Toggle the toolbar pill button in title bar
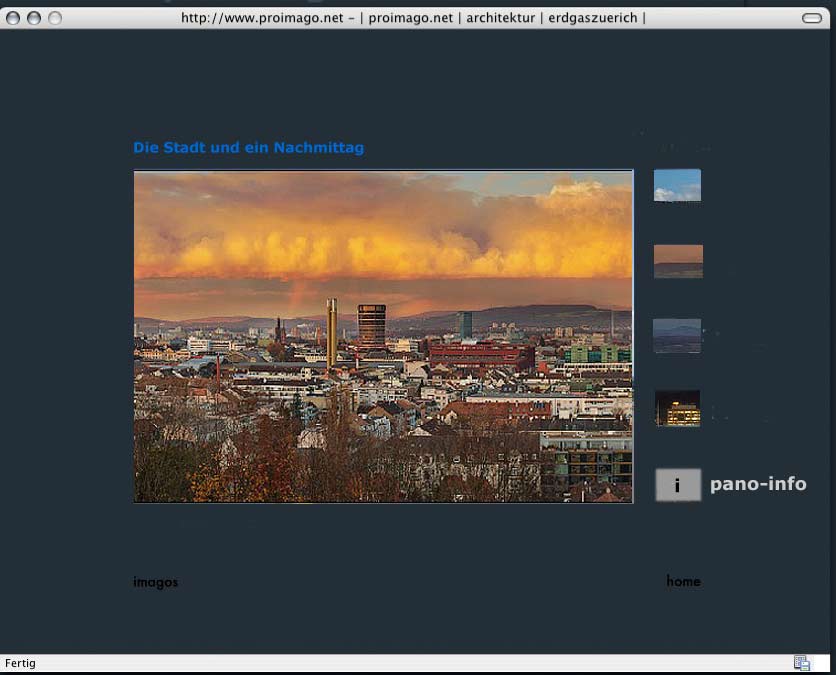 pos(811,18)
